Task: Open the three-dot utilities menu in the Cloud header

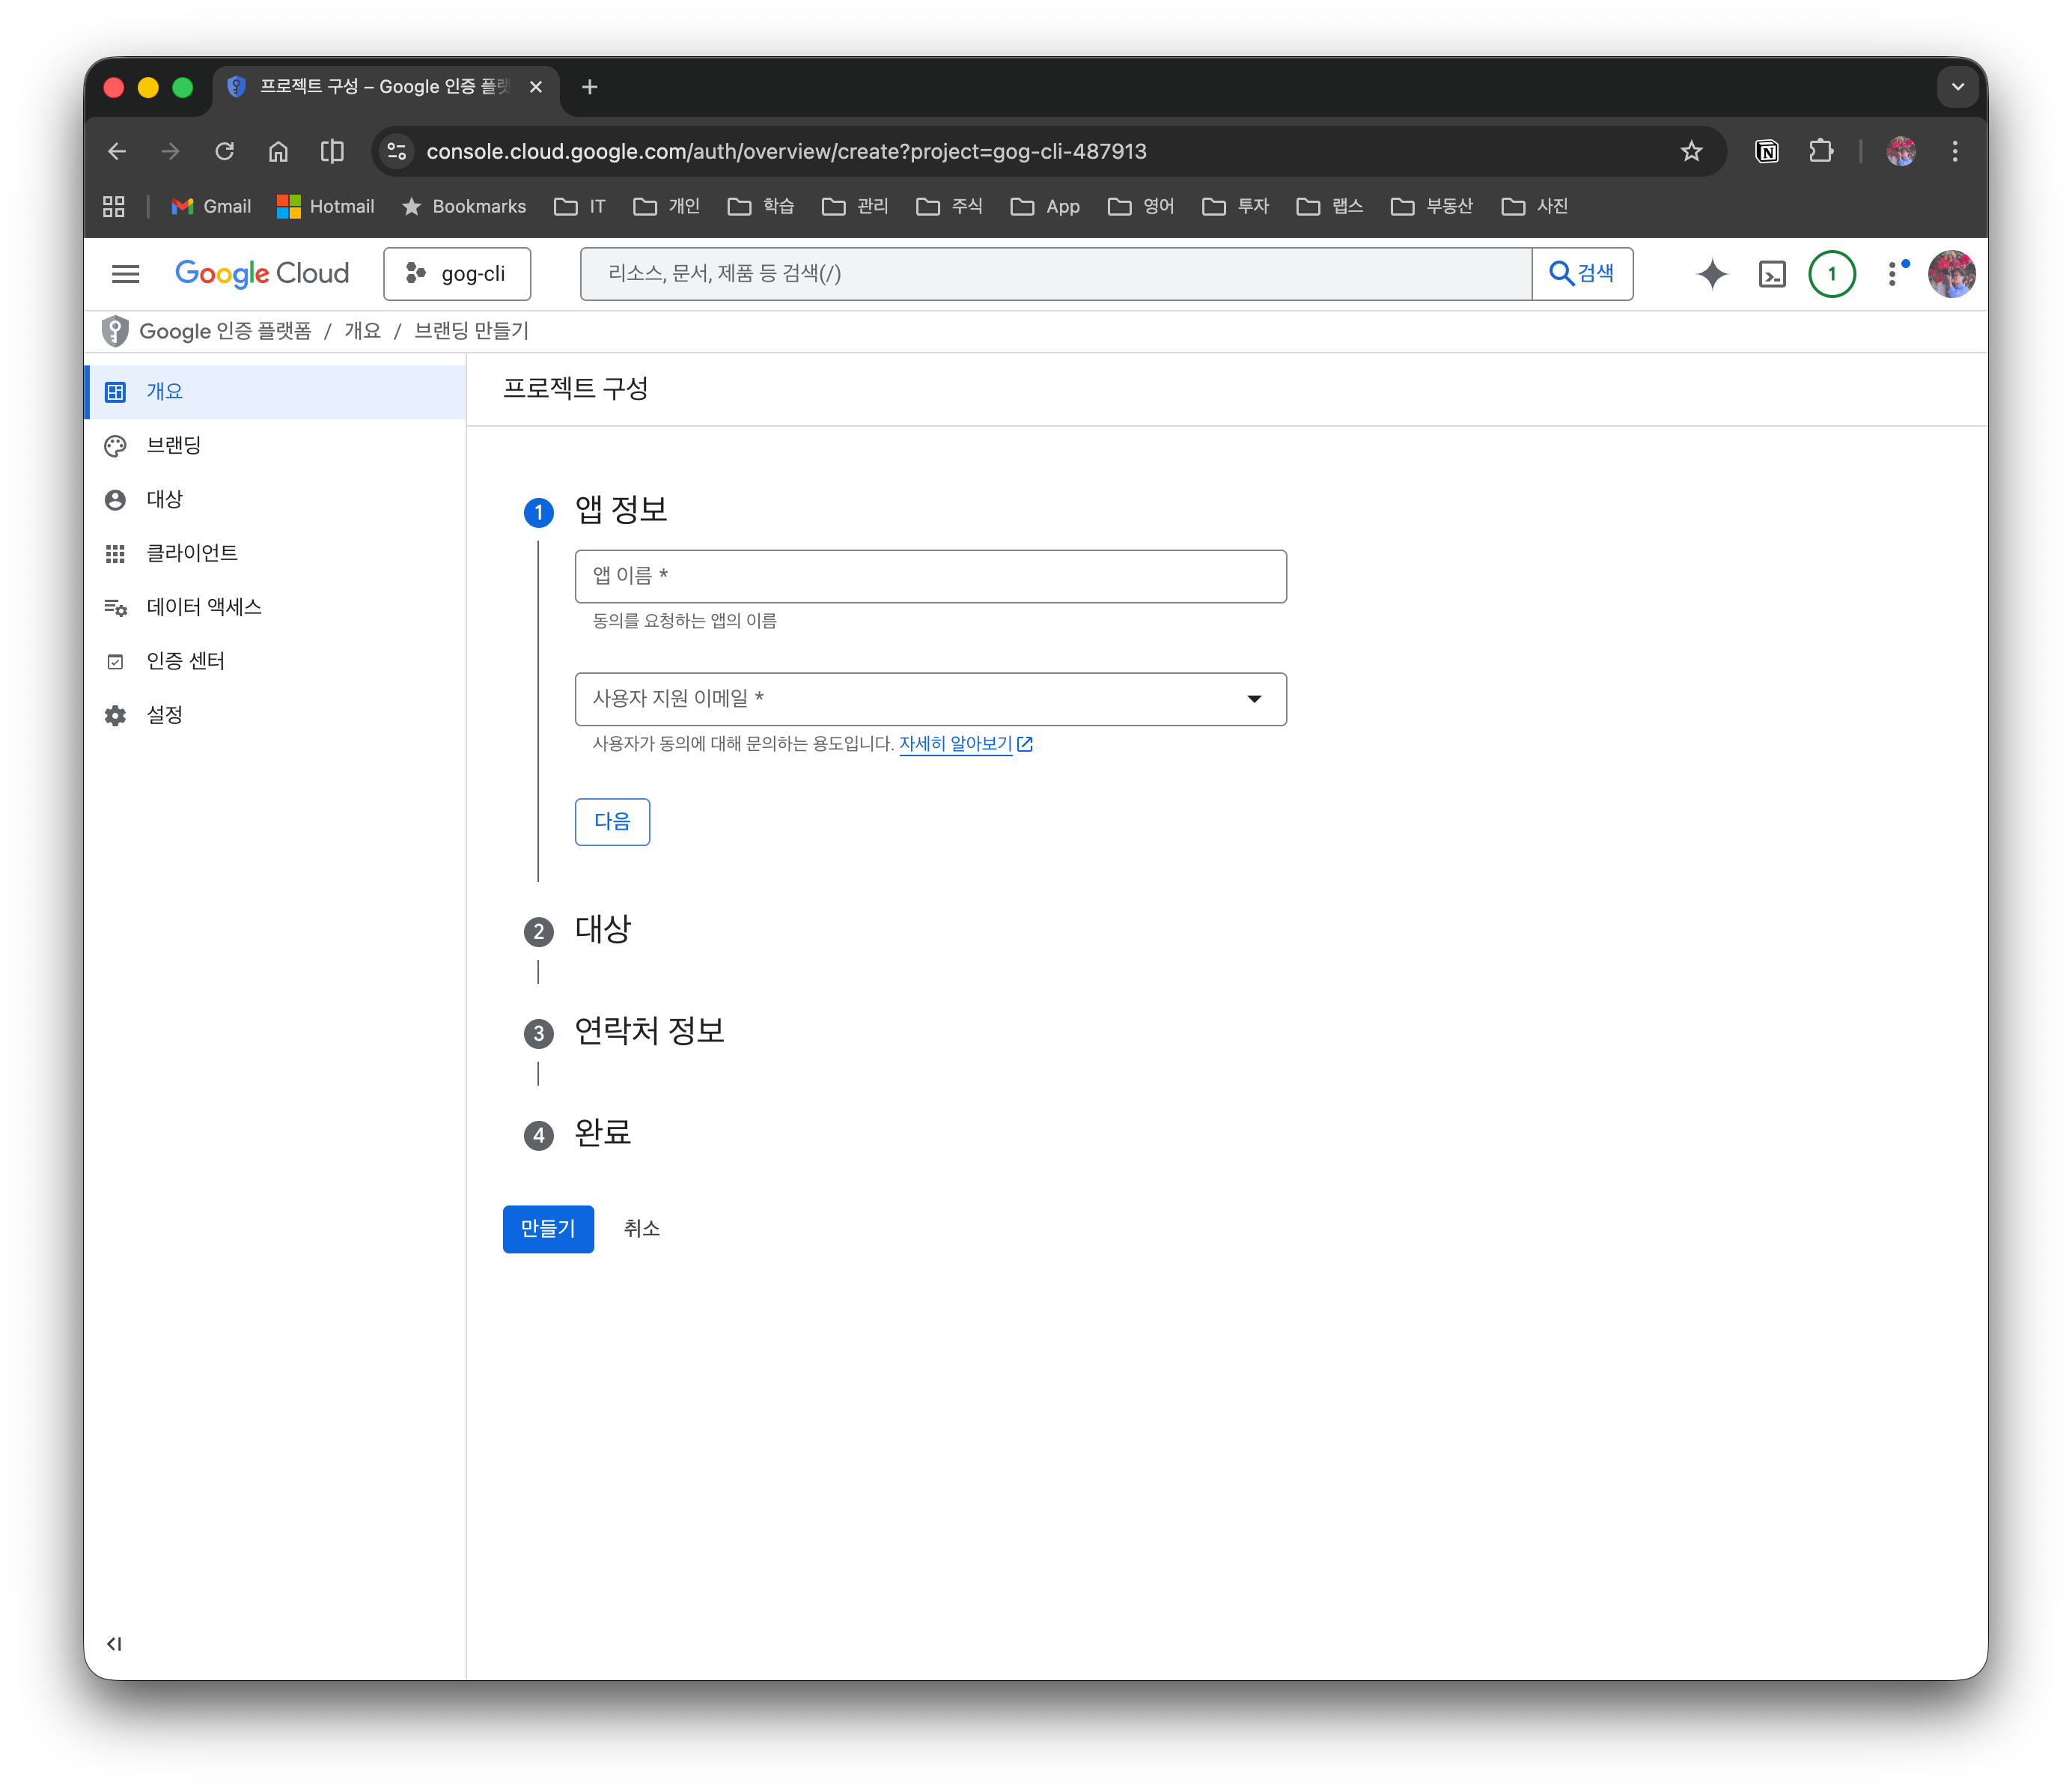Action: (1893, 274)
